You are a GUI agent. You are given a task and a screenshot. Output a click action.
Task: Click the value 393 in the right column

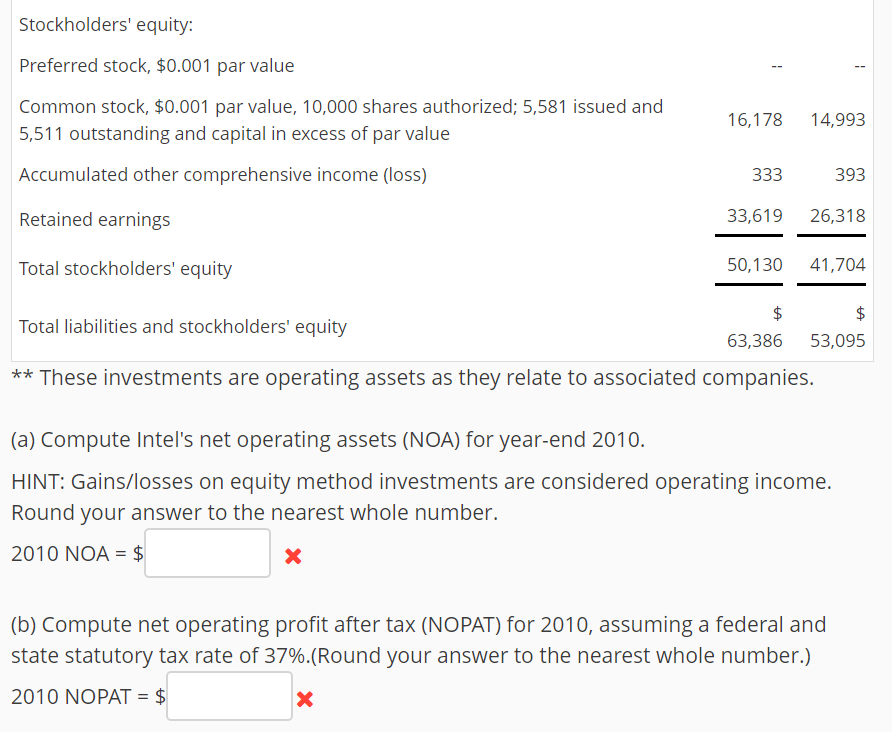click(852, 174)
